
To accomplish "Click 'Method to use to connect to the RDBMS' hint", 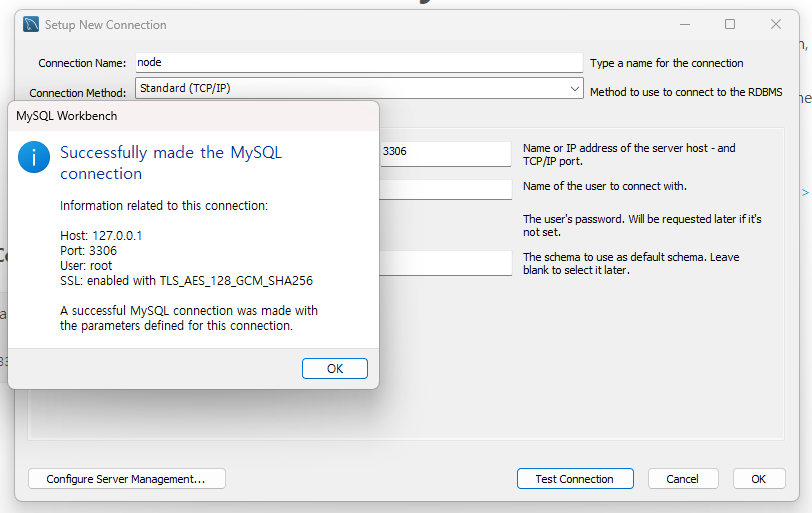I will 686,92.
